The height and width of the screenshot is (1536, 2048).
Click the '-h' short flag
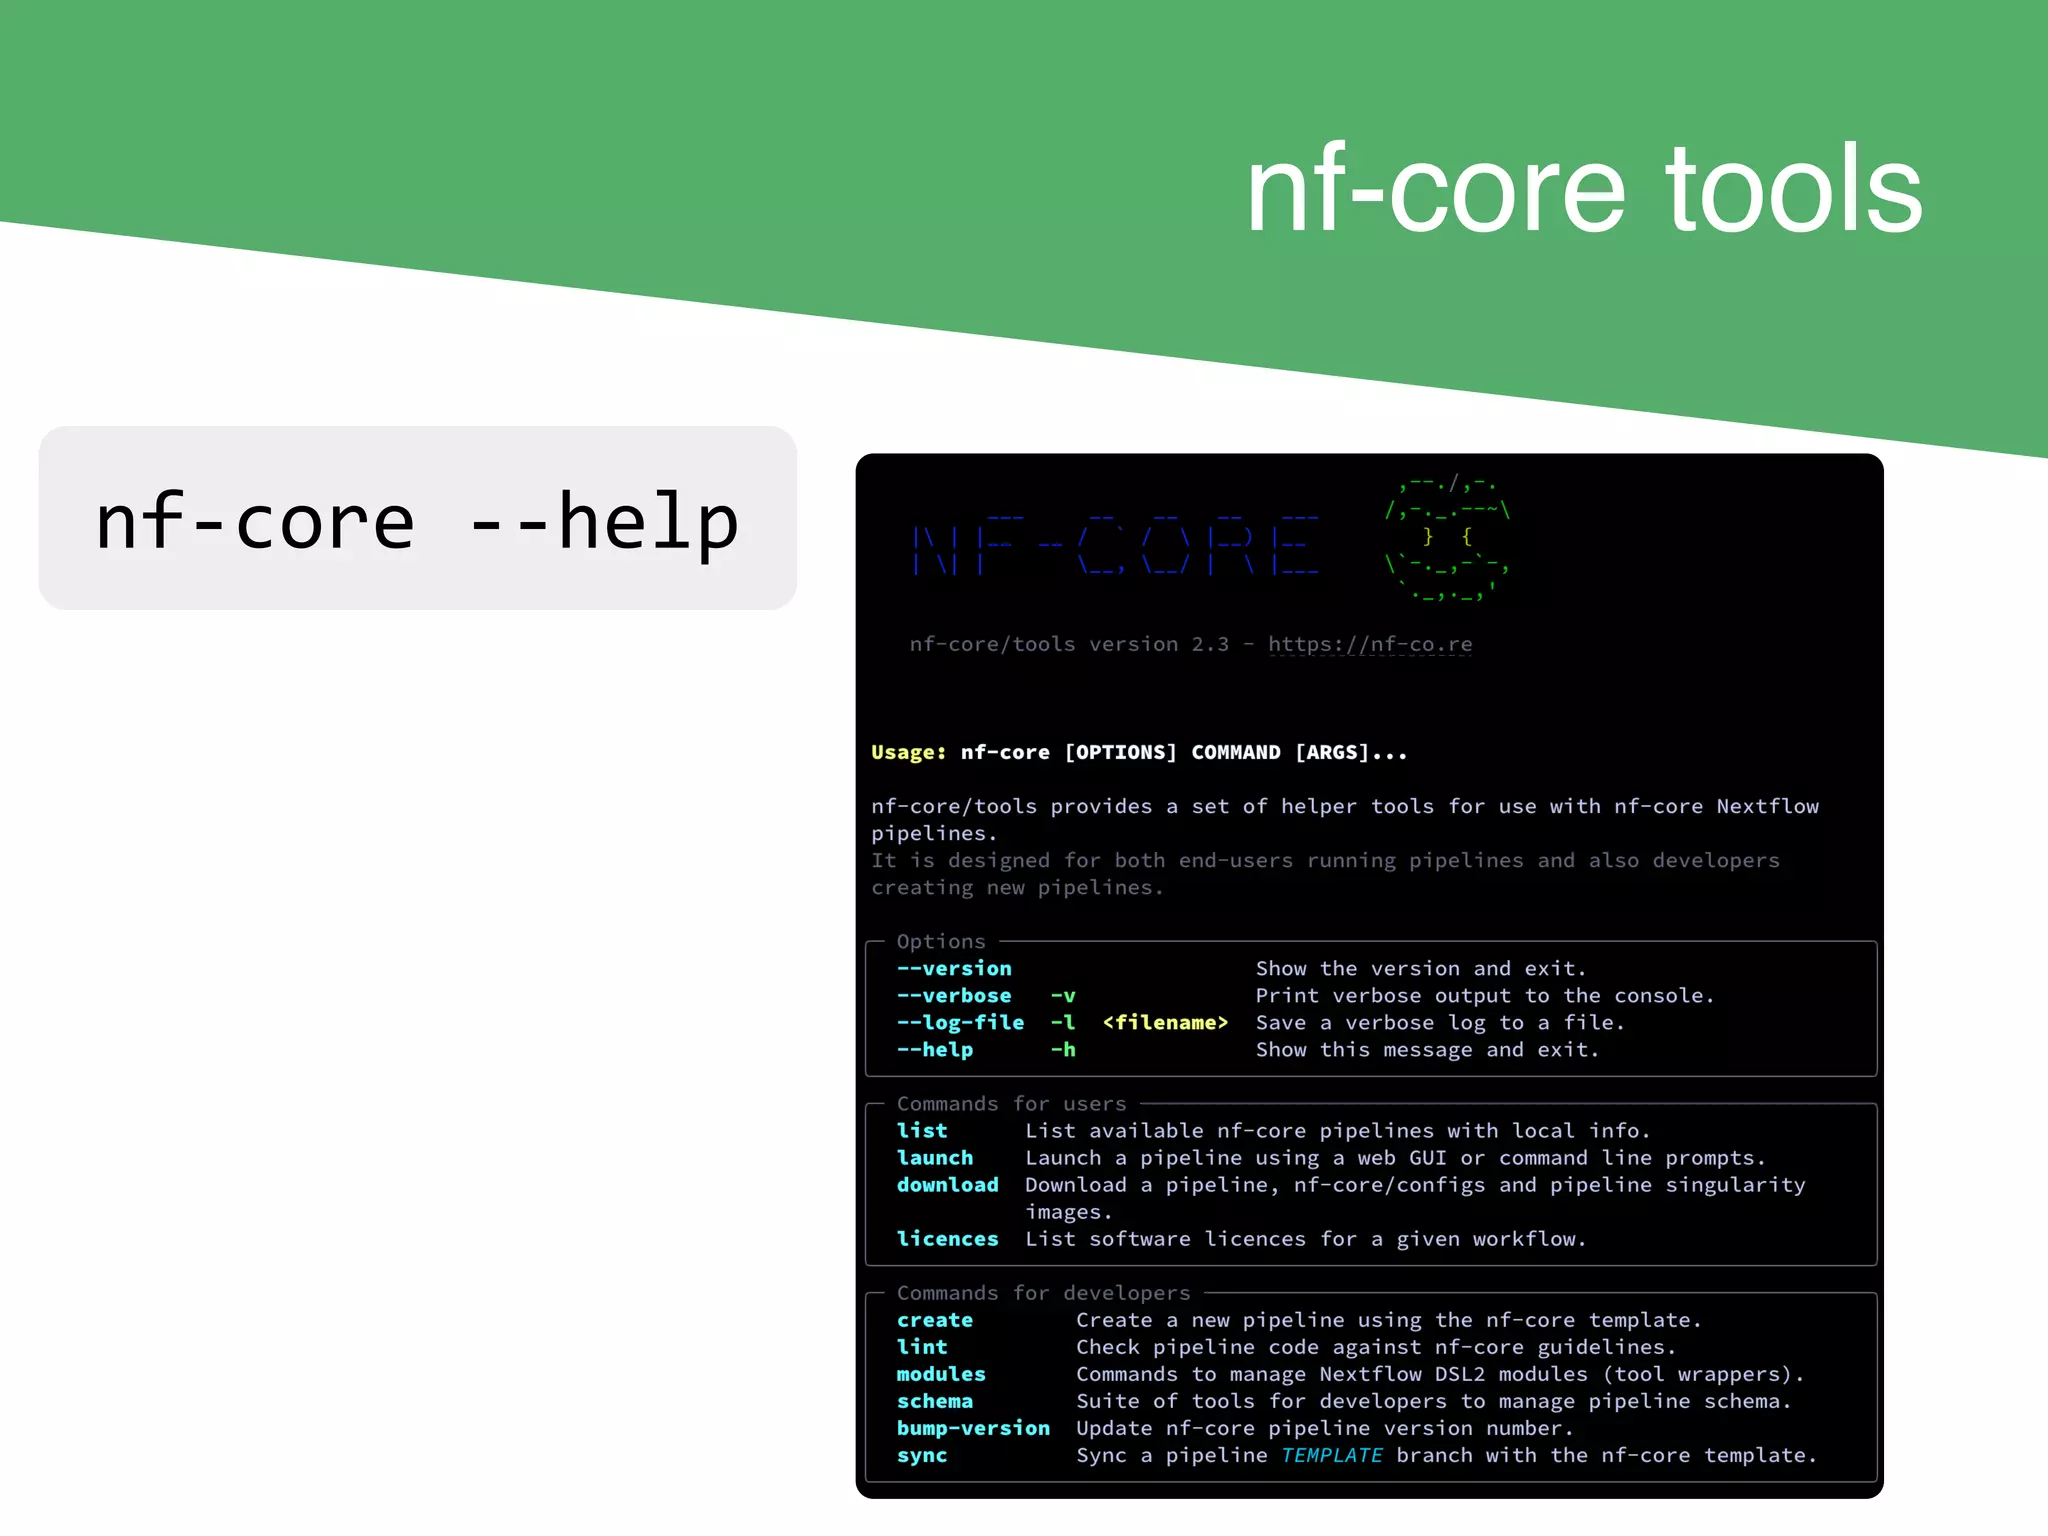point(1063,1049)
